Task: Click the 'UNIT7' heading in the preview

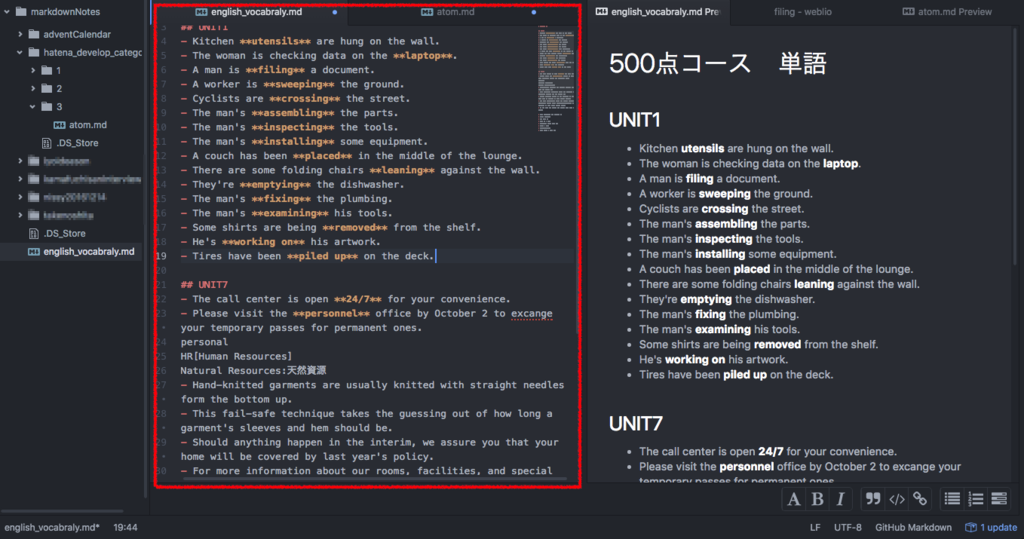Action: (x=635, y=424)
